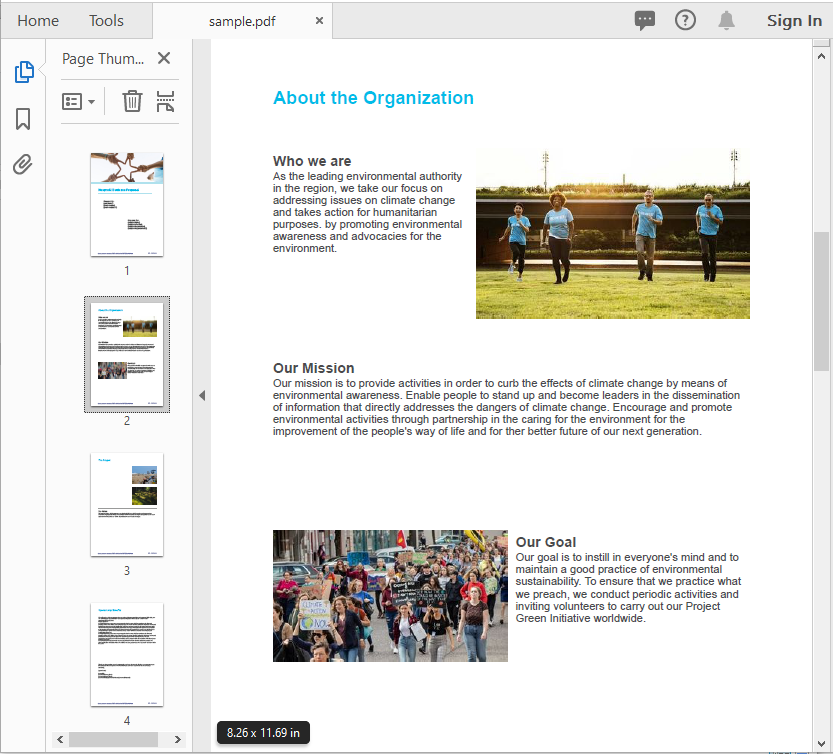Viewport: 833px width, 754px height.
Task: Click the Sign In button
Action: point(794,20)
